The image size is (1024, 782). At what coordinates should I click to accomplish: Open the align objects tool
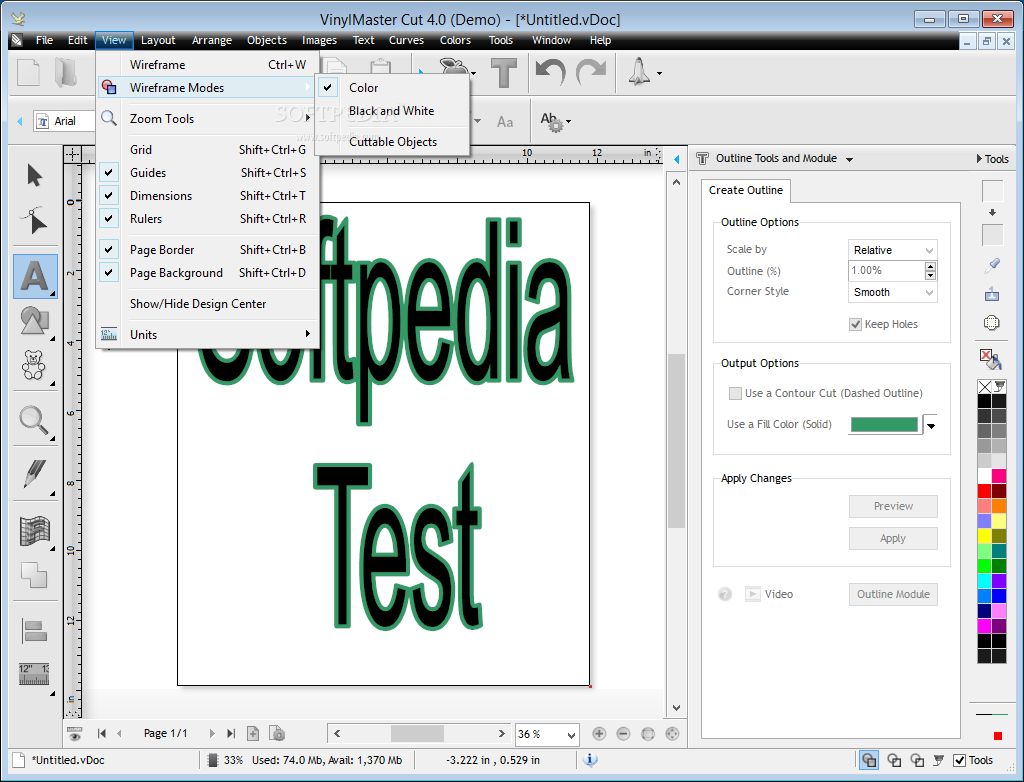(x=35, y=631)
